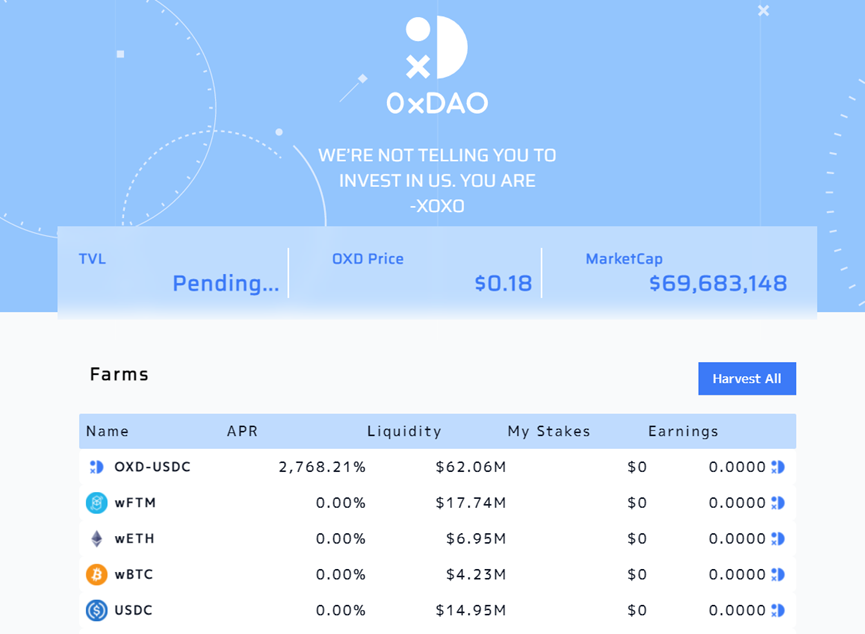The height and width of the screenshot is (634, 865).
Task: Sort farms by APR column header
Action: click(242, 432)
